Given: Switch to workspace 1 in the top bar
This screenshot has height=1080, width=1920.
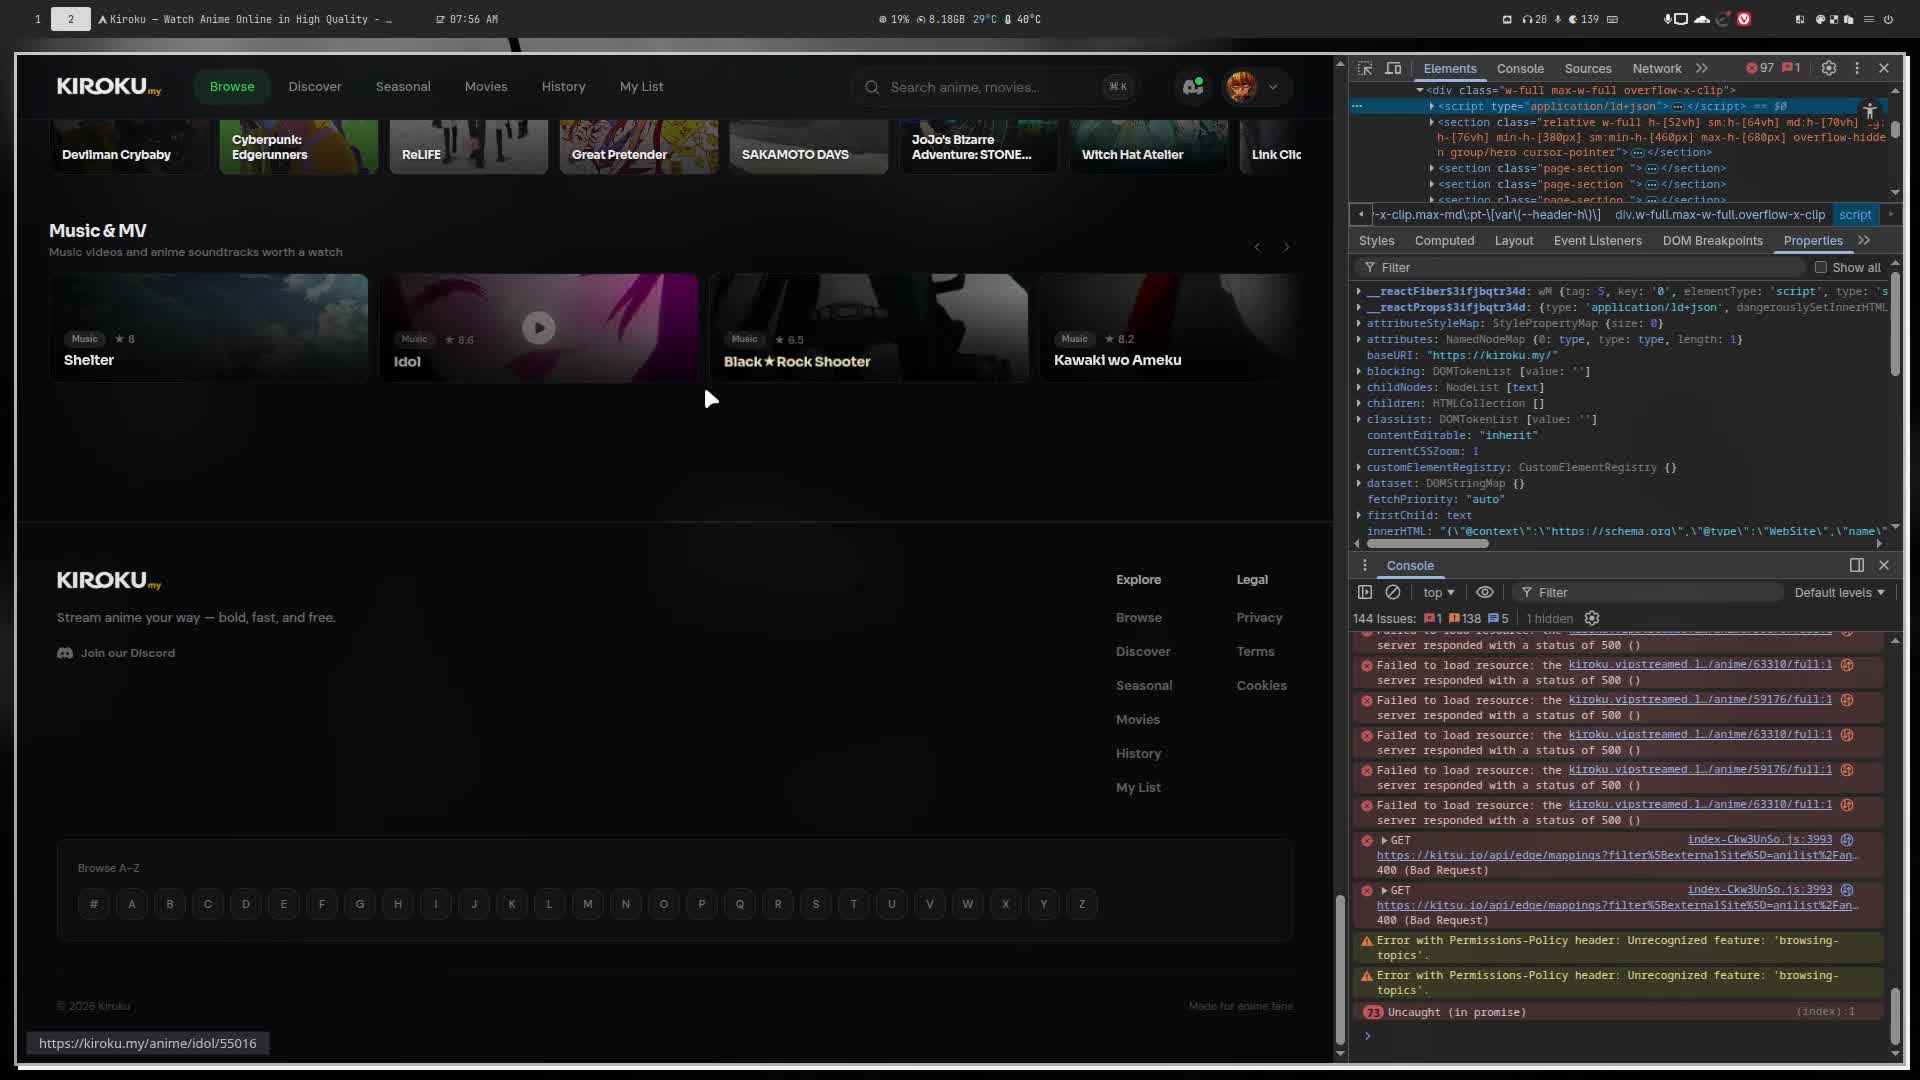Looking at the screenshot, I should click(x=38, y=19).
